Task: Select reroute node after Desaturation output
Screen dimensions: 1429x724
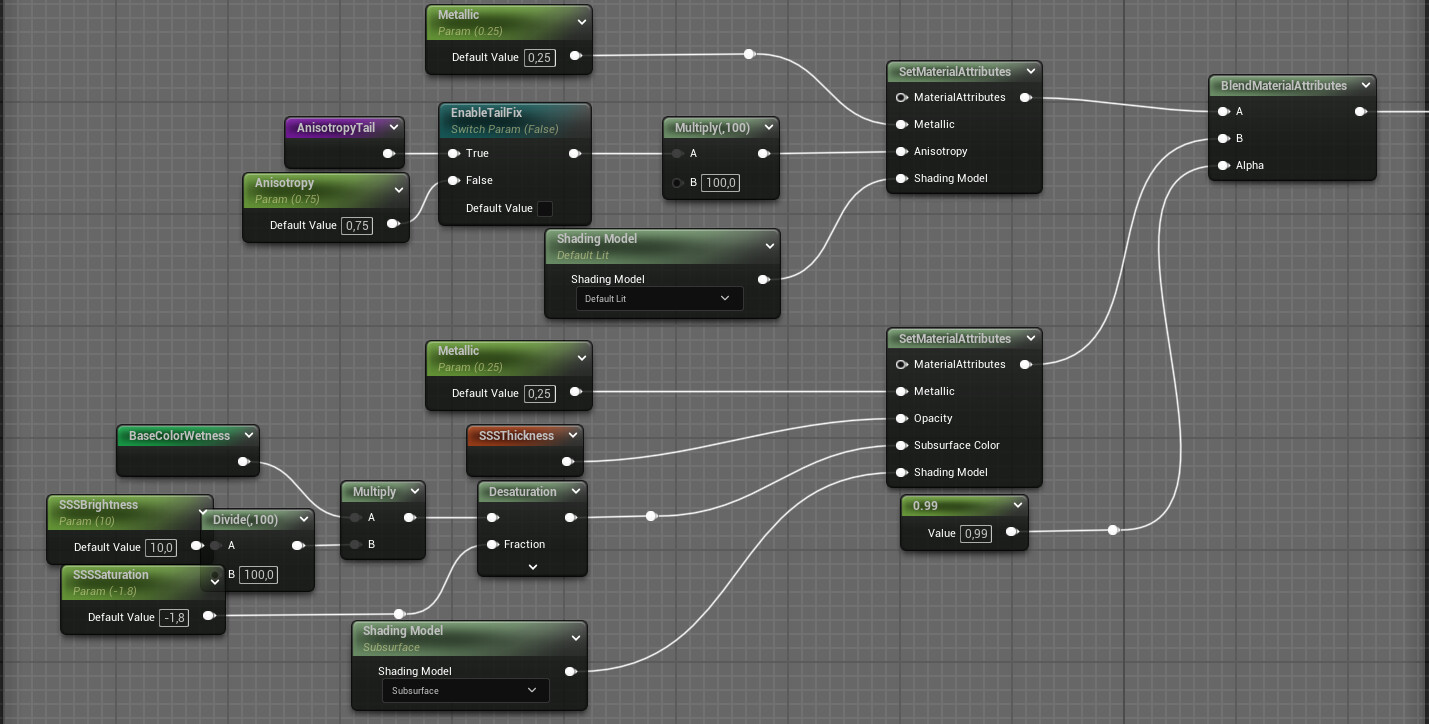Action: 651,516
